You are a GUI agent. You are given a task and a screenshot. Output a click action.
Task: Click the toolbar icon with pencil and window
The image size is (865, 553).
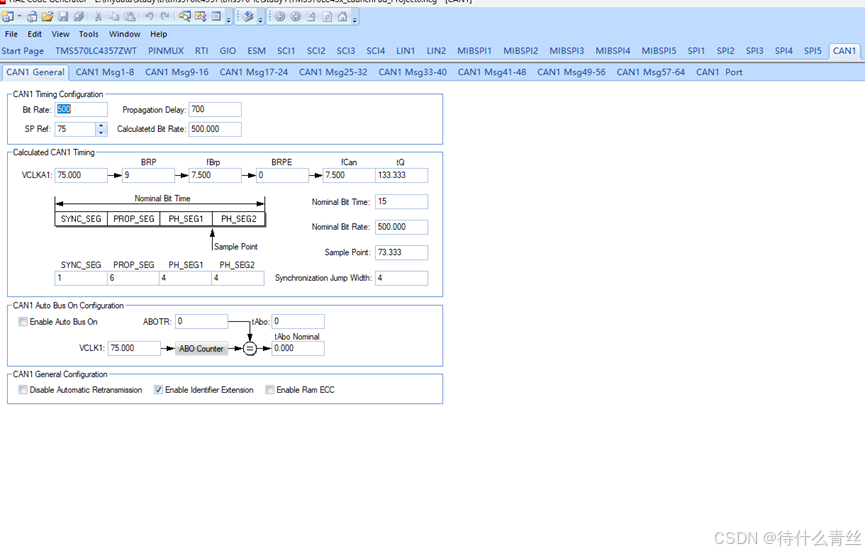click(x=200, y=17)
